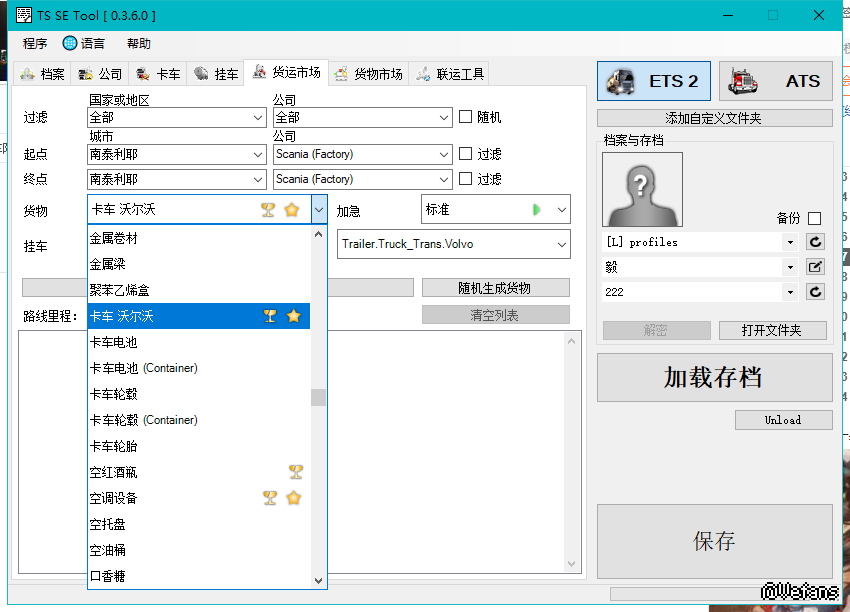The image size is (850, 612).
Task: Enable the 随机 random checkbox
Action: click(x=466, y=117)
